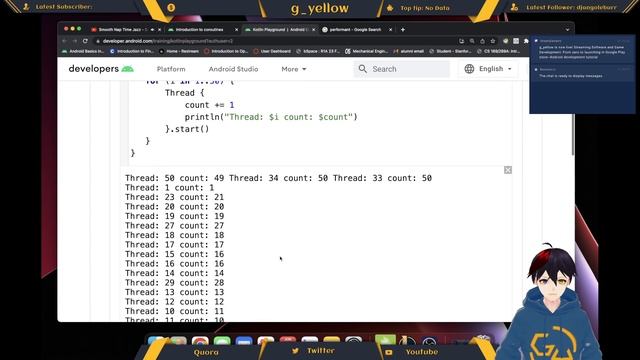Expand the More dropdown
This screenshot has width=640, height=360.
tap(293, 69)
